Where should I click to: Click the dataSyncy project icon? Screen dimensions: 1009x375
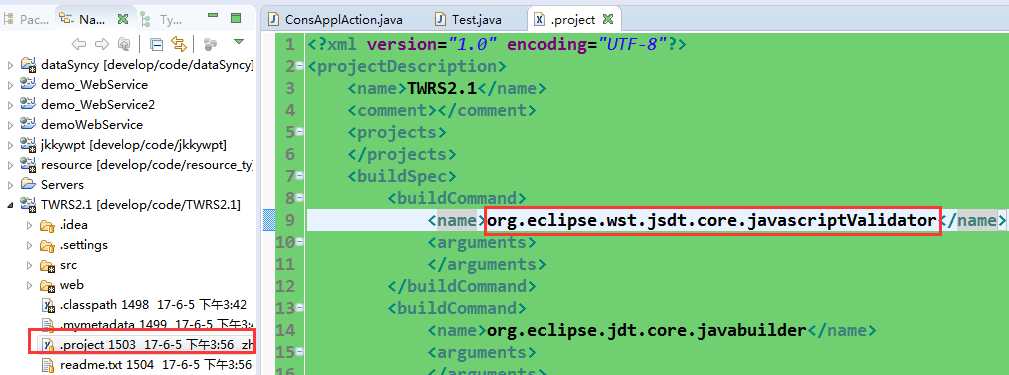pyautogui.click(x=28, y=64)
